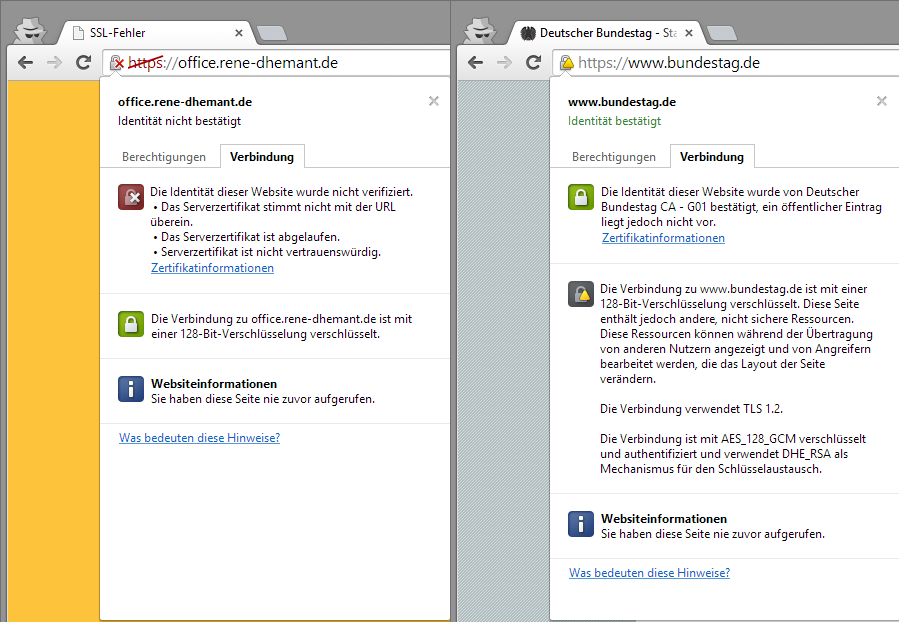Close the www.bundestag.de info popup
Screen dimensions: 899x622
(x=881, y=101)
